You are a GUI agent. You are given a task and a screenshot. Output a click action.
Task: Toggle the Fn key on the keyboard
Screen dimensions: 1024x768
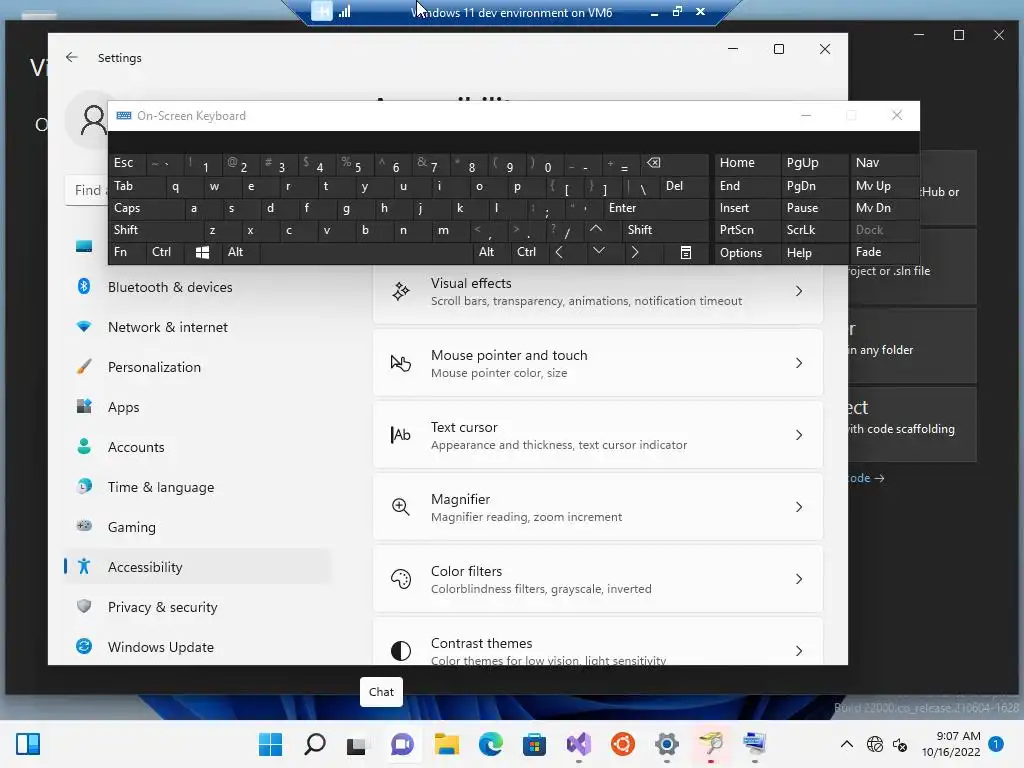tap(127, 252)
